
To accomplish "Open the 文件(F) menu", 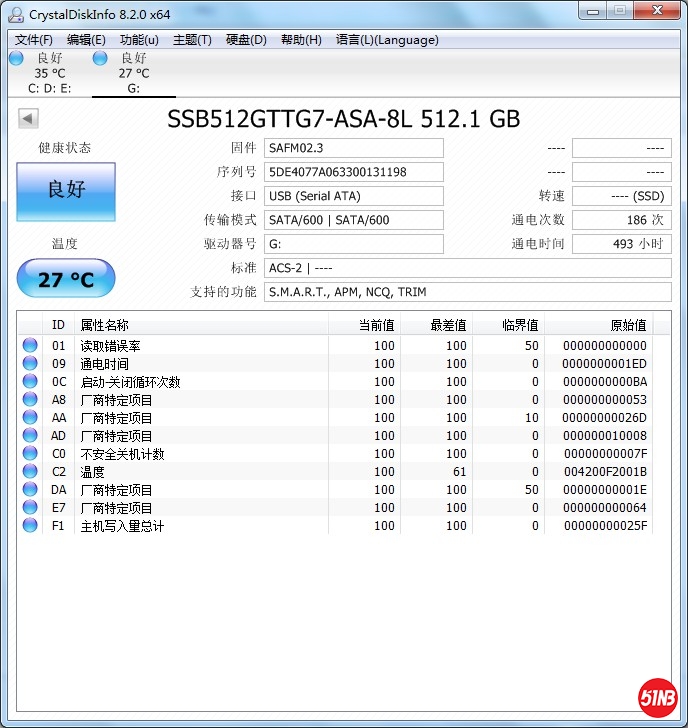I will (34, 40).
